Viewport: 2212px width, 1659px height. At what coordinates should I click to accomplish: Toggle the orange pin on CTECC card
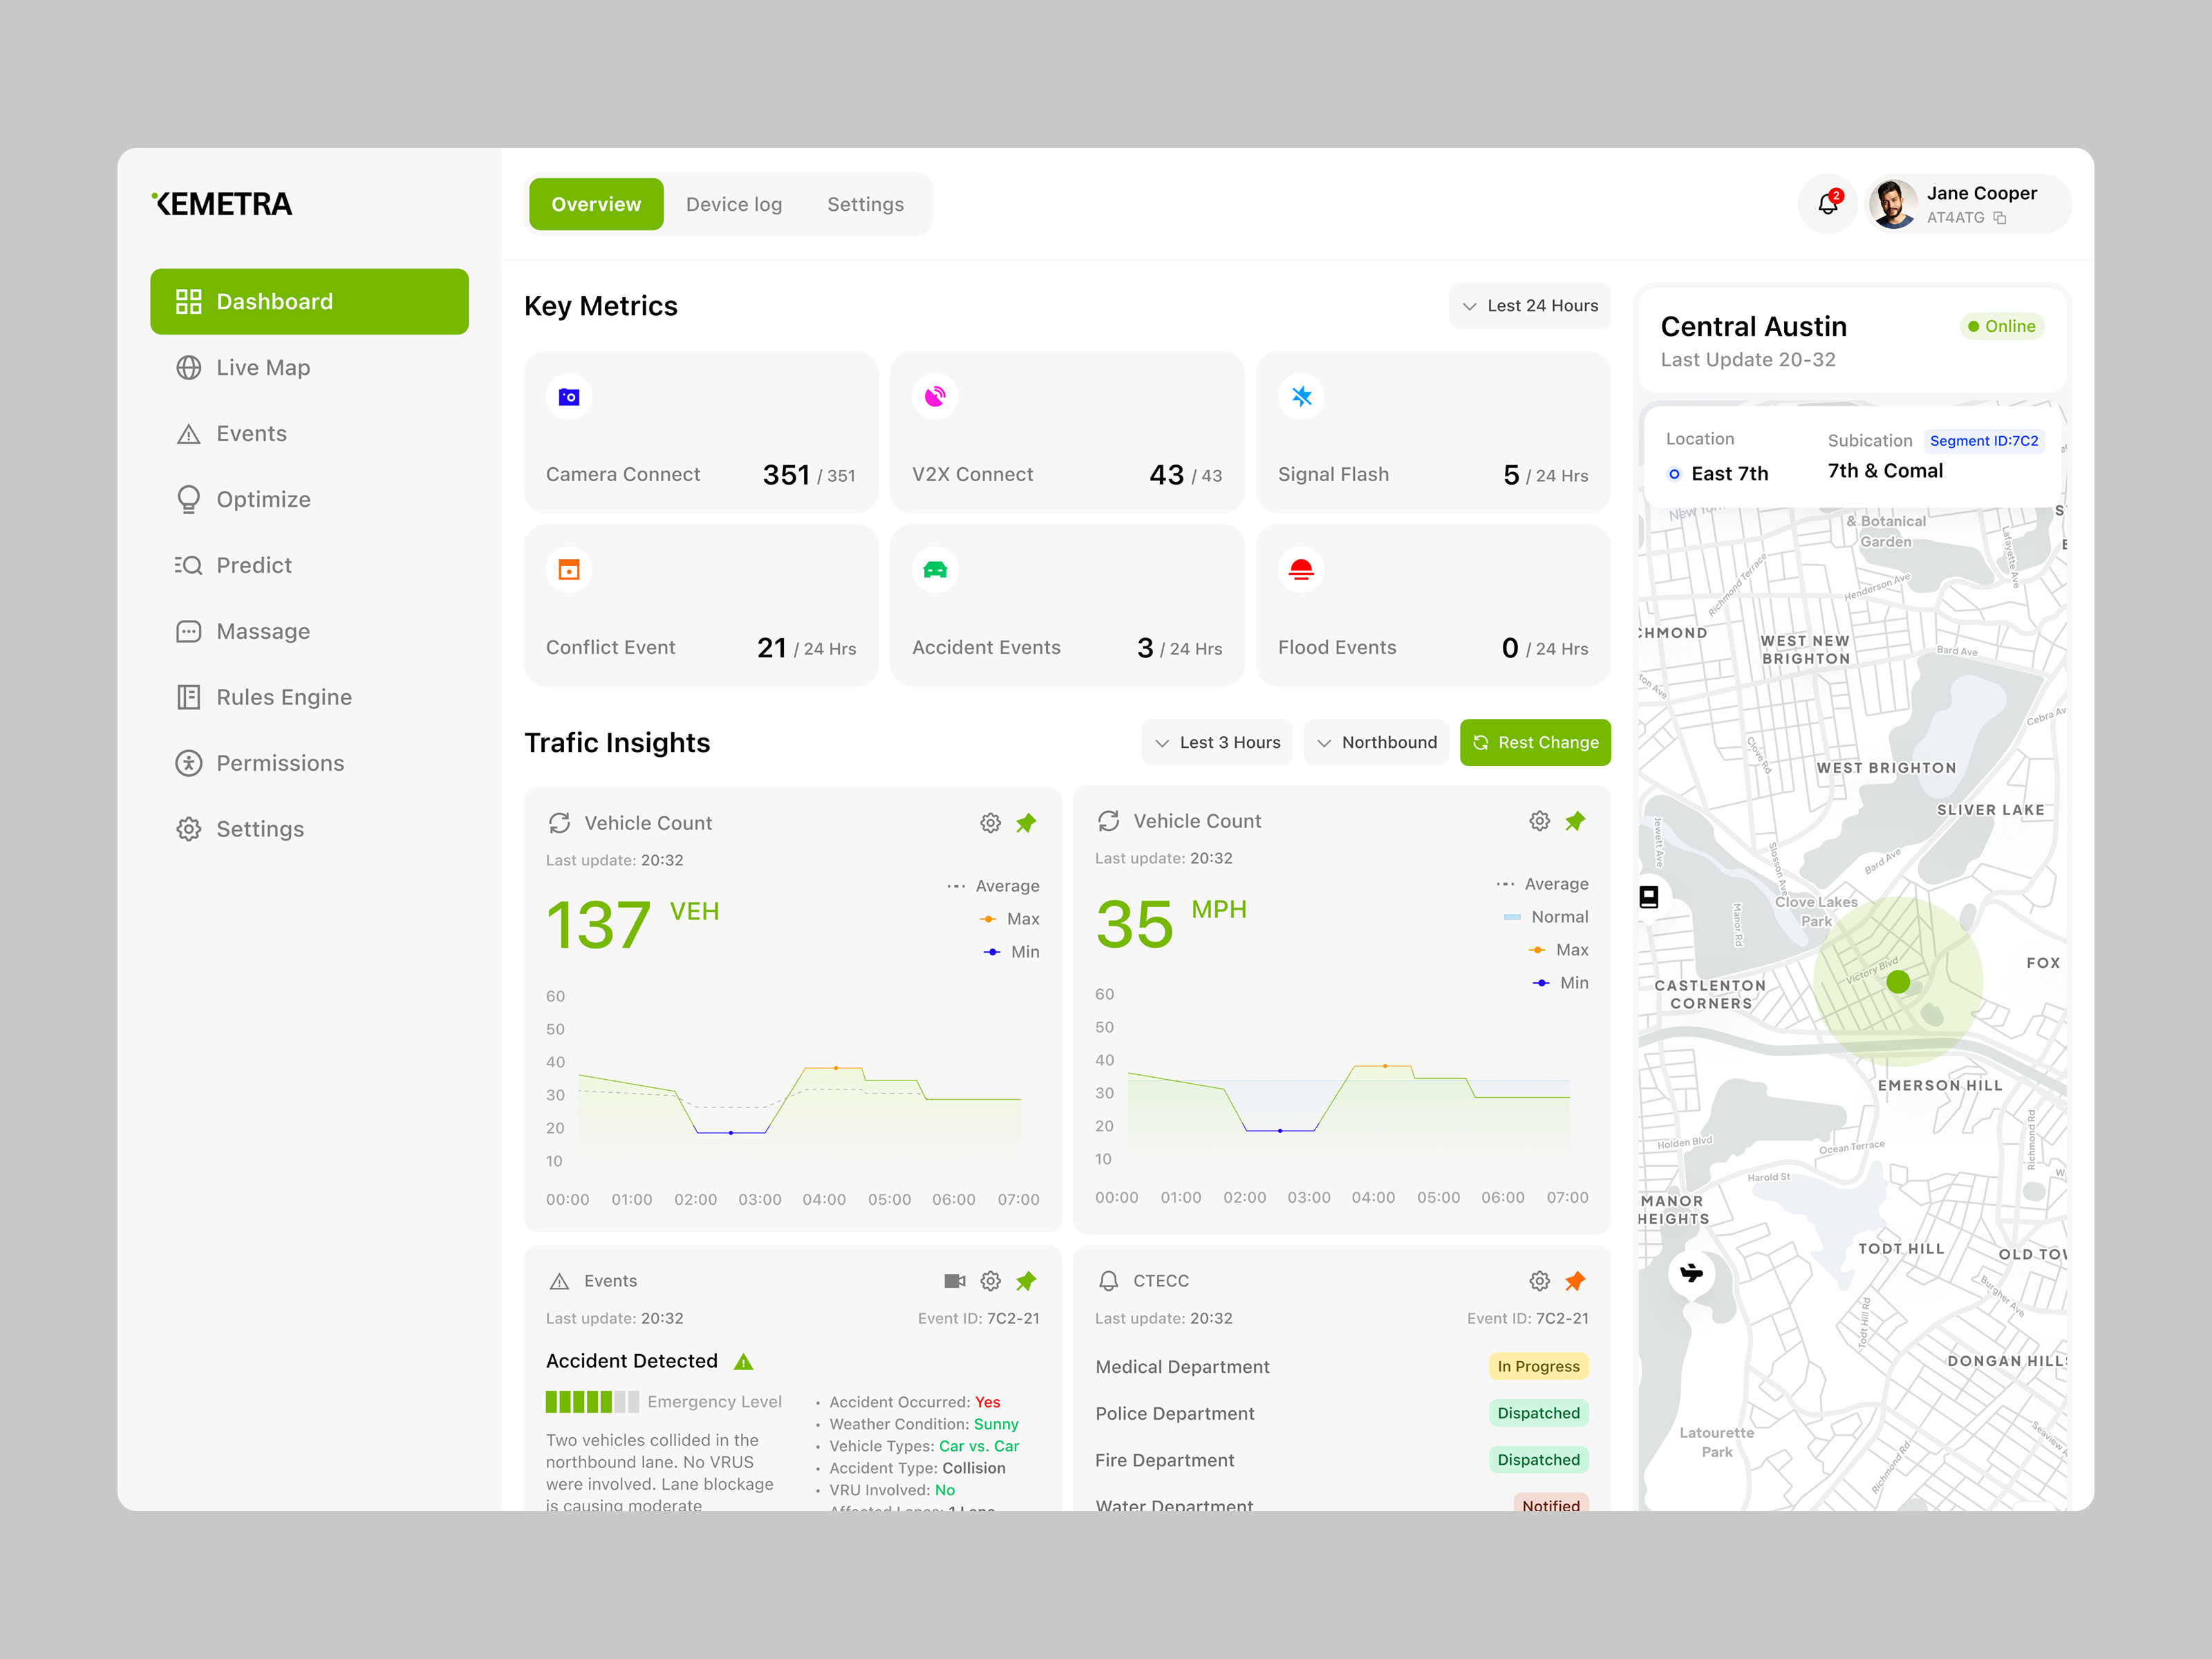[1575, 1281]
